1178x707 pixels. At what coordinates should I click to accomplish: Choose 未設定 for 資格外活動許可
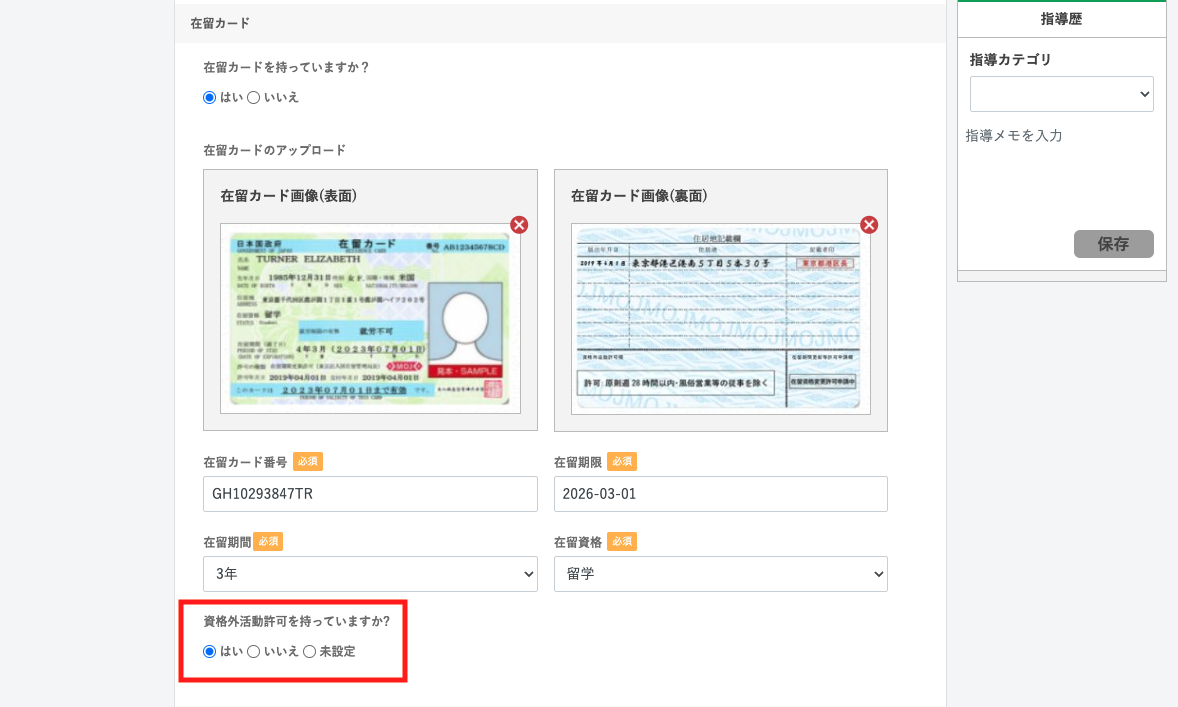click(x=310, y=651)
